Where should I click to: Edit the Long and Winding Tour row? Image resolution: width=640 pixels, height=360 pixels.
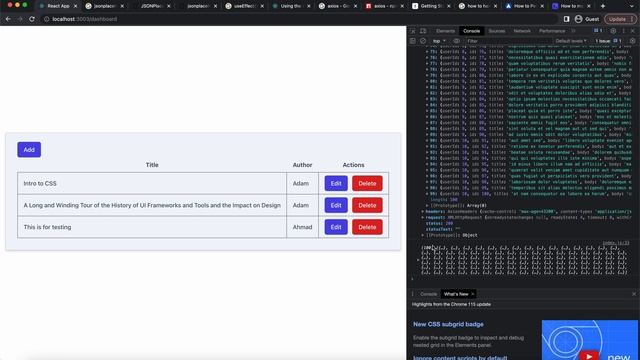coord(336,205)
